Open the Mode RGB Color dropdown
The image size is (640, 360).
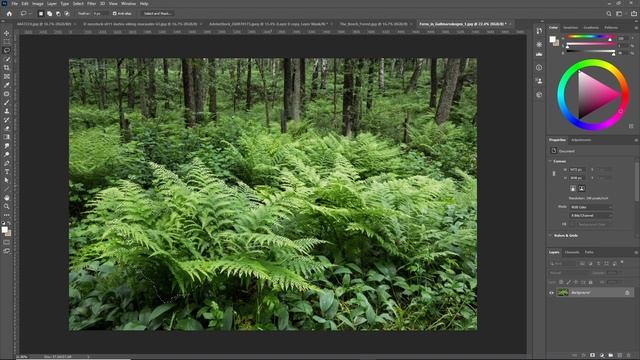point(591,207)
